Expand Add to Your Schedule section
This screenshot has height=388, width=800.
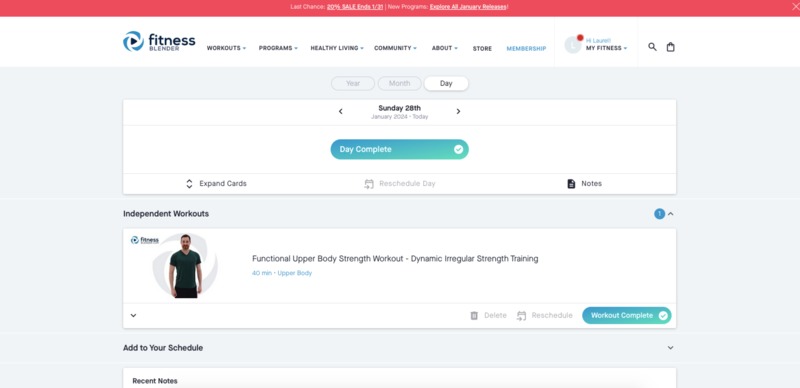pyautogui.click(x=670, y=348)
